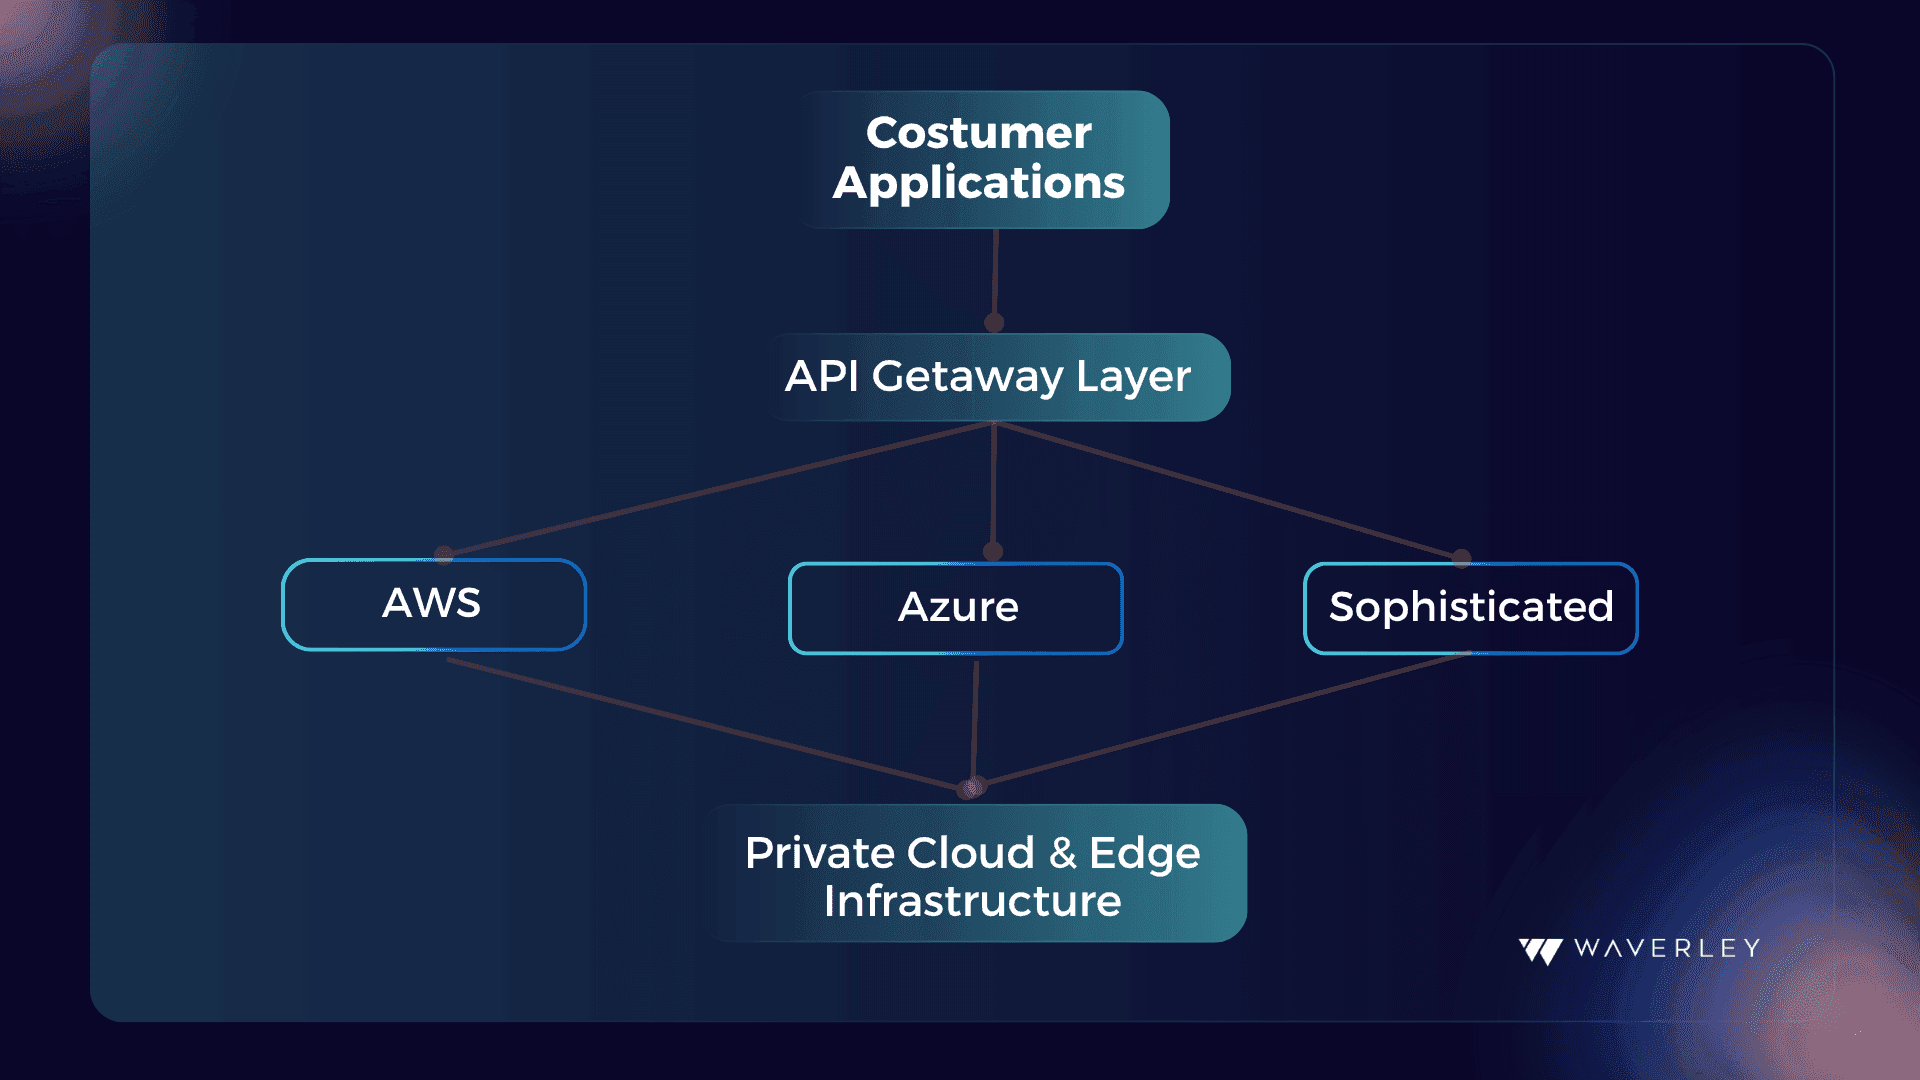Viewport: 1920px width, 1080px height.
Task: Select the API Getaway Layer box
Action: pos(1000,377)
